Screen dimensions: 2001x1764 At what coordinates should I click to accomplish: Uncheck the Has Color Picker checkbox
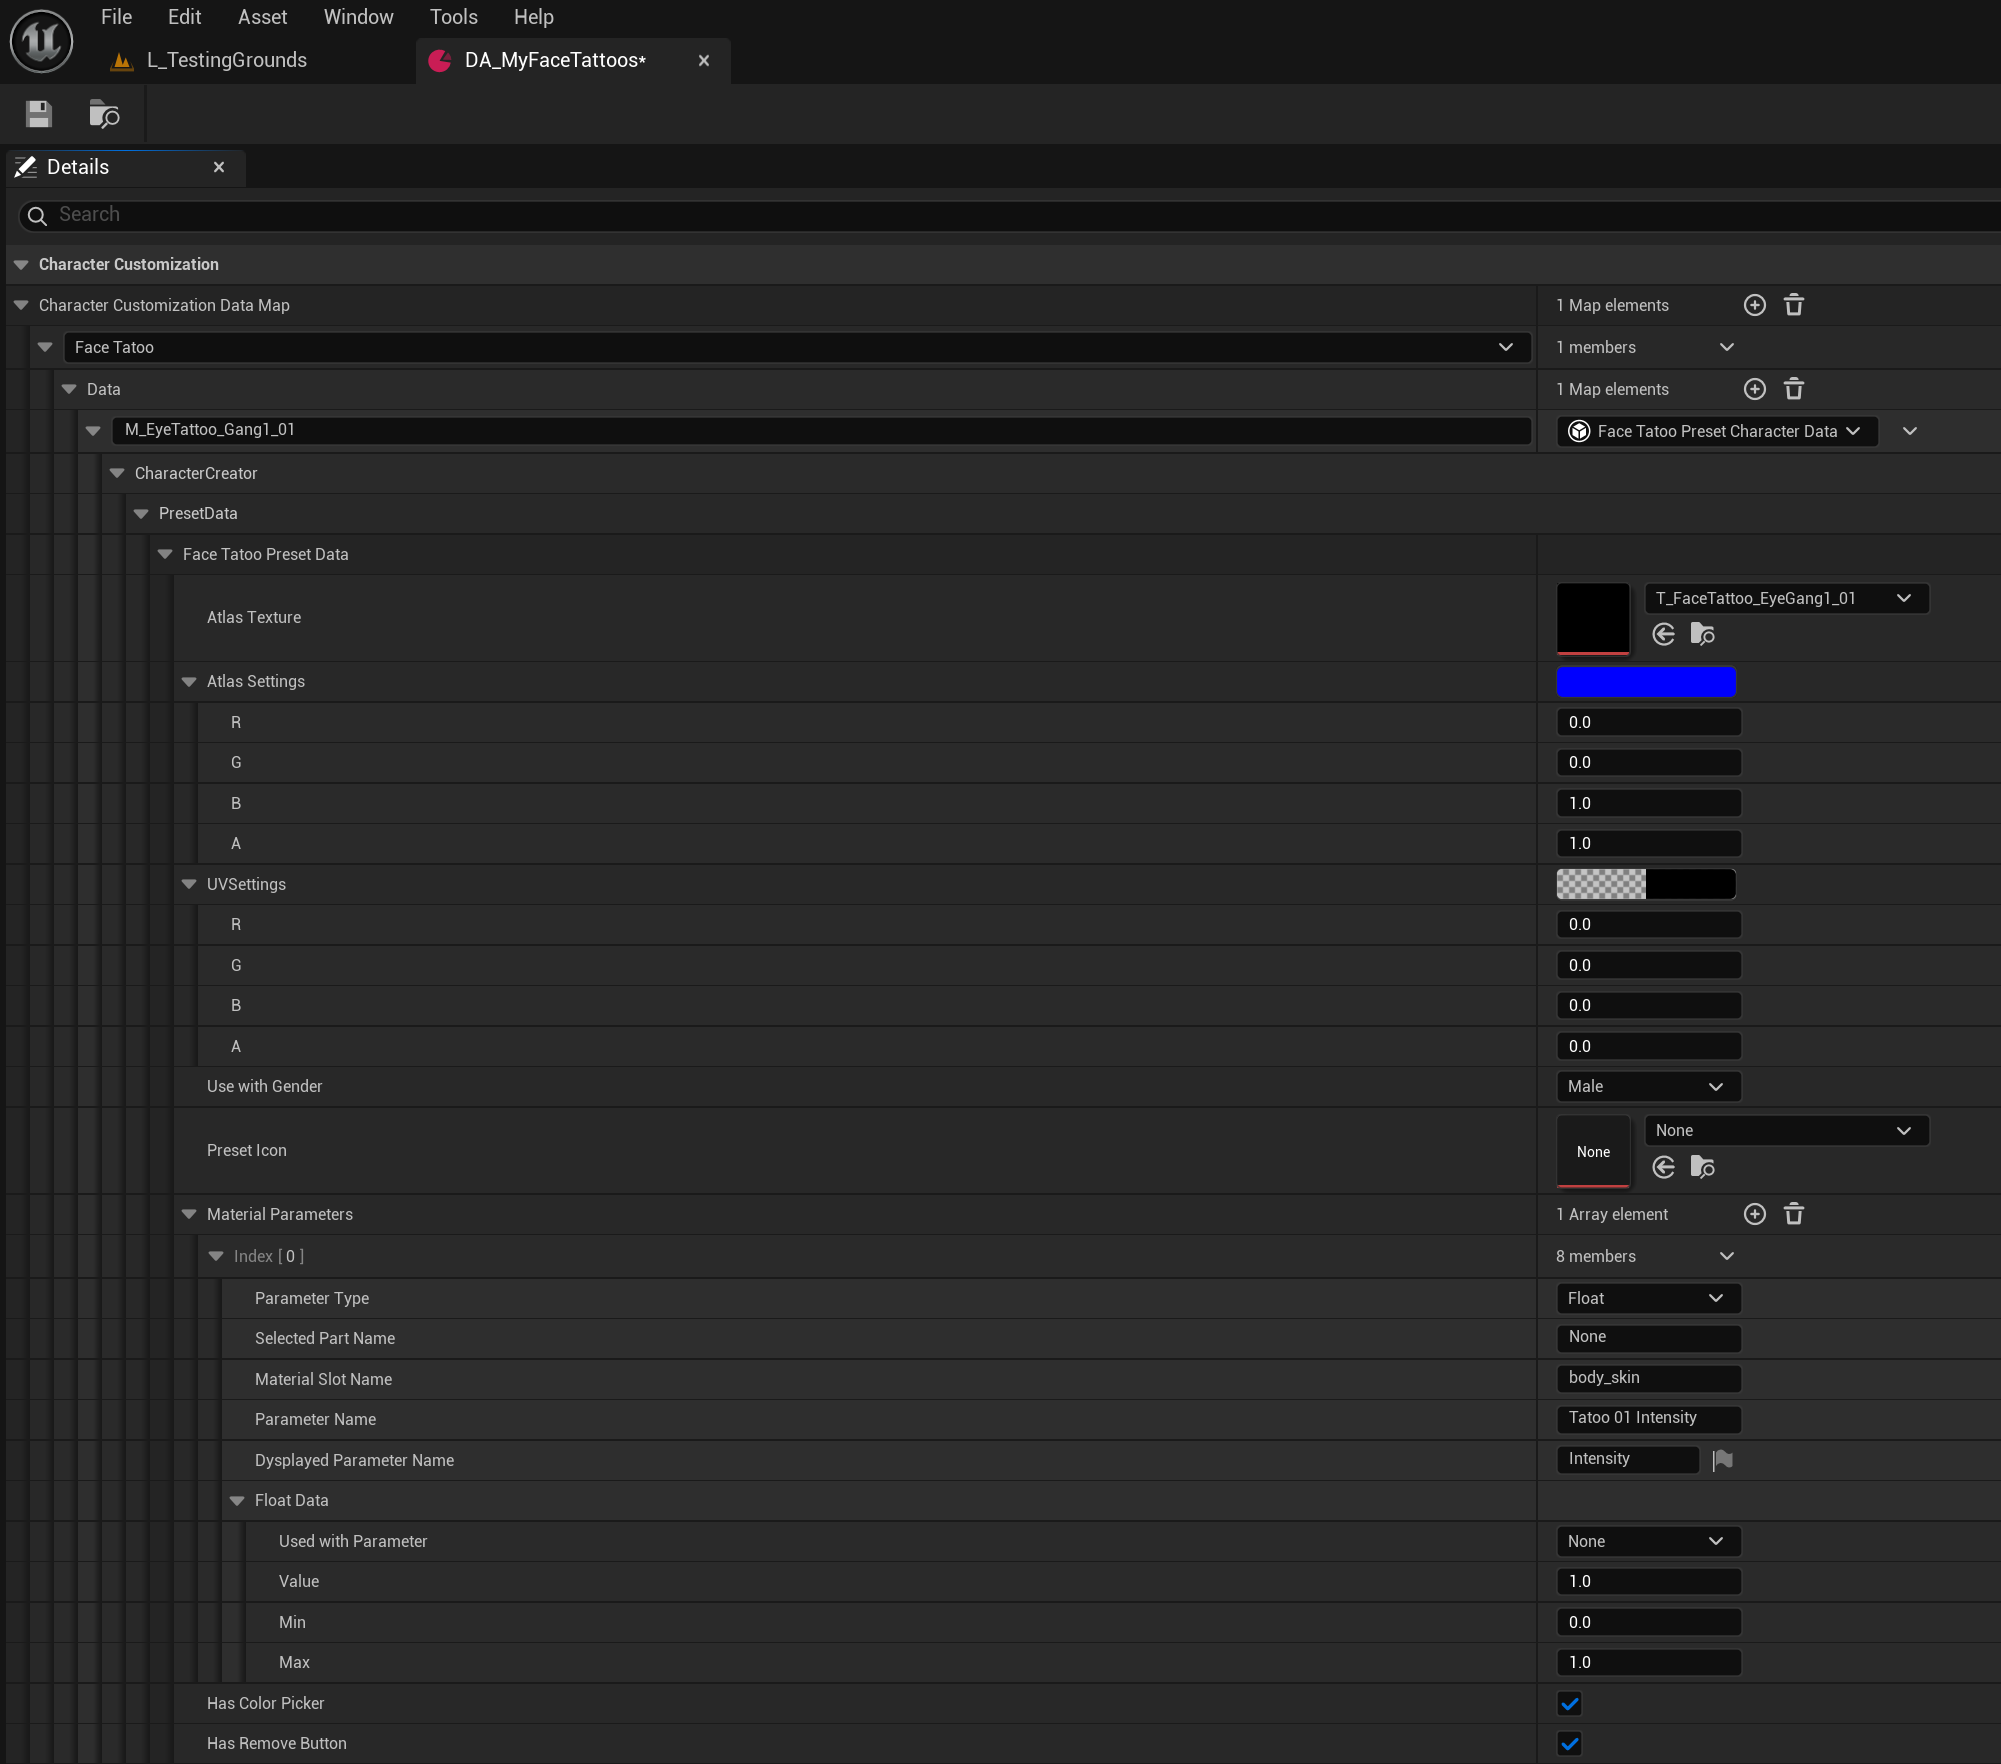pos(1570,1703)
